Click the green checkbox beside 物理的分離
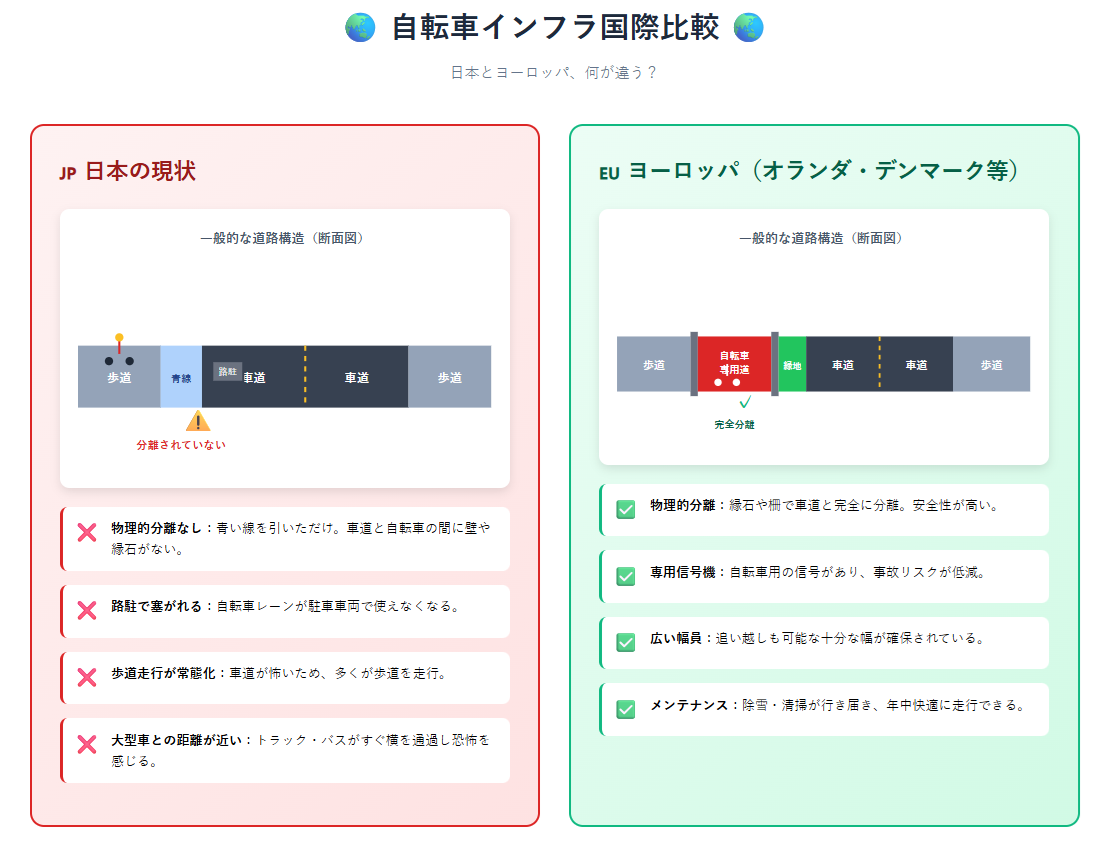Screen dimensions: 1109x842 coord(626,510)
